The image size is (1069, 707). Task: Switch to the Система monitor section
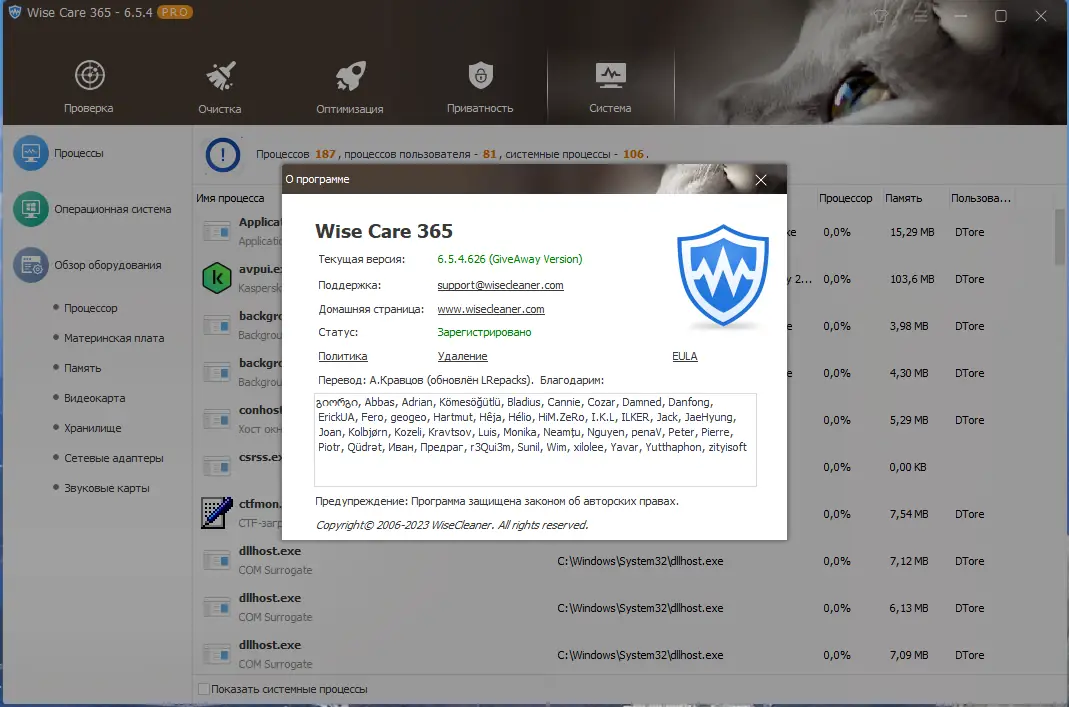pos(610,87)
